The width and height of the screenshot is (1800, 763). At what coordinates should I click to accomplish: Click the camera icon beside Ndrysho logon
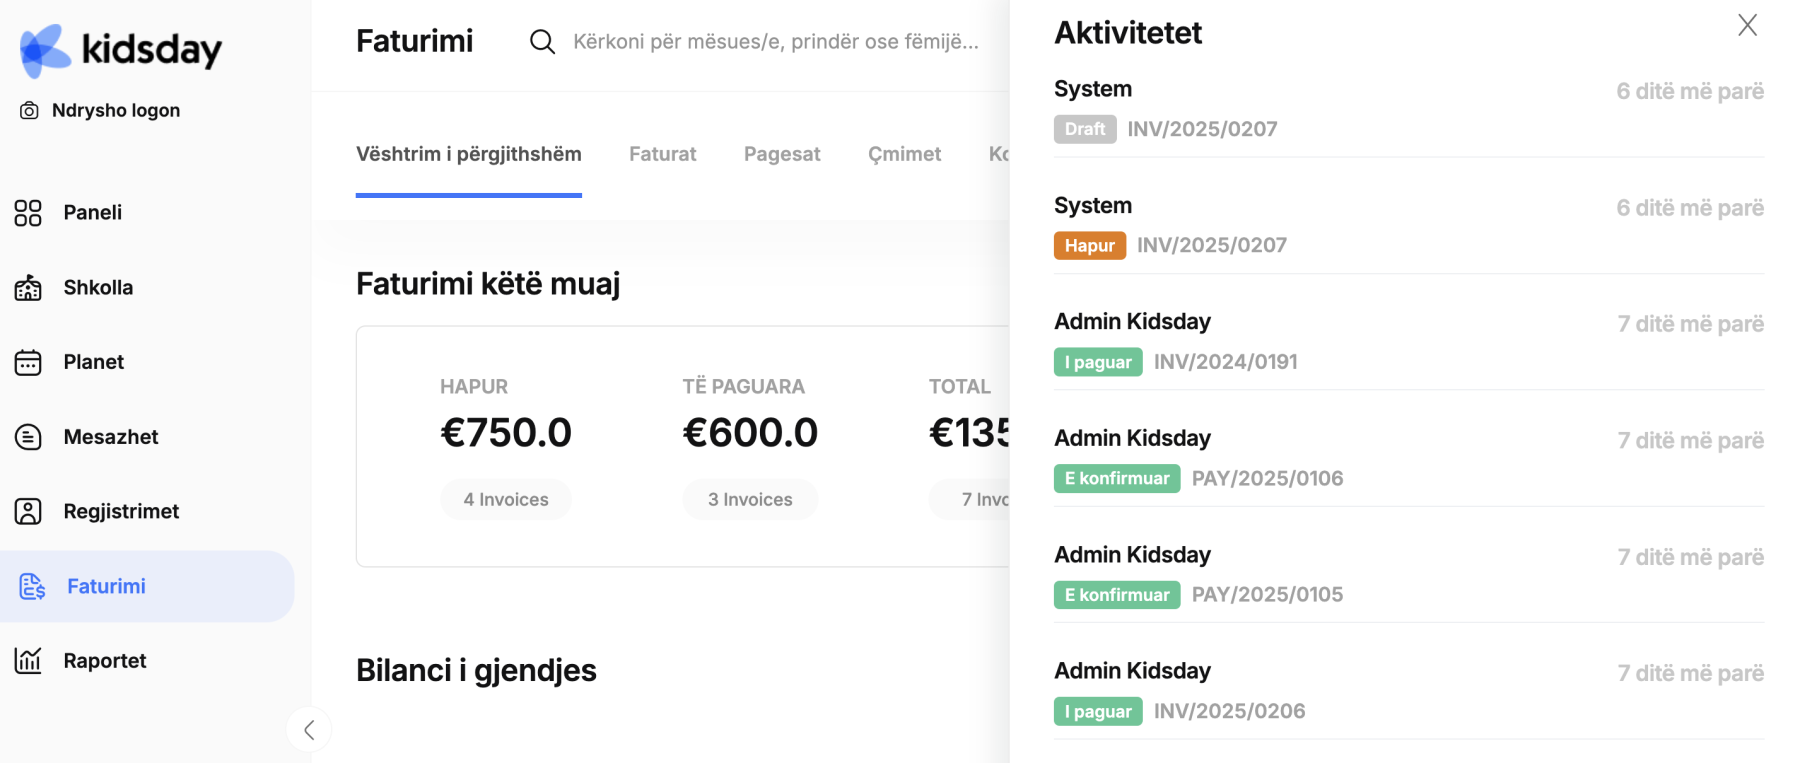tap(30, 111)
